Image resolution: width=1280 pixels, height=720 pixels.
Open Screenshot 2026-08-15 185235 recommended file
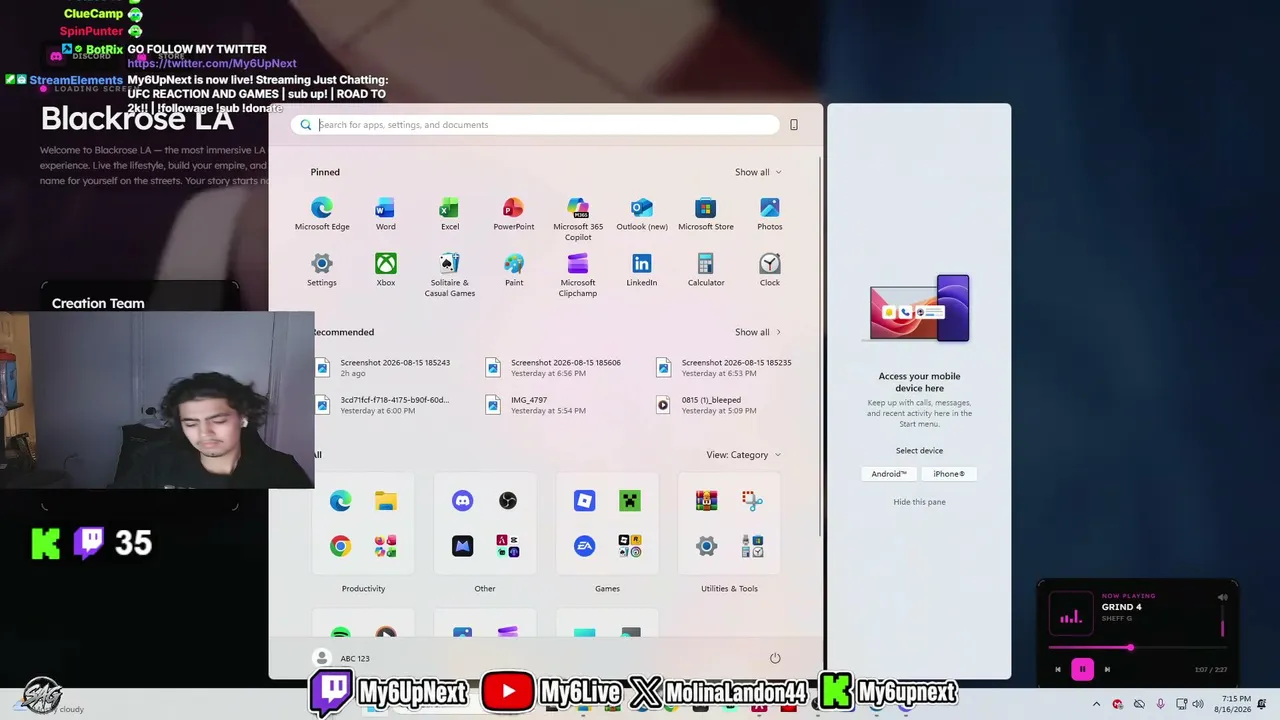pyautogui.click(x=725, y=367)
